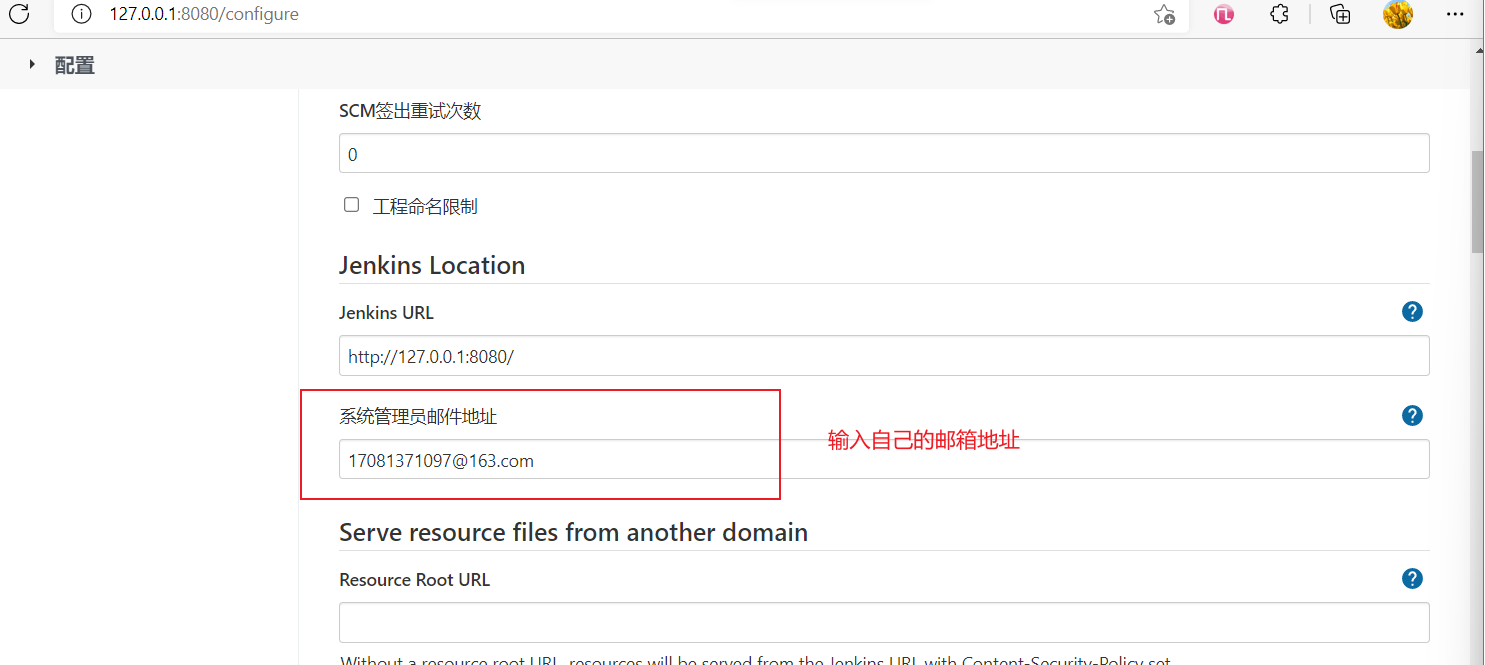
Task: Add this page to favorites star icon
Action: coord(1164,14)
